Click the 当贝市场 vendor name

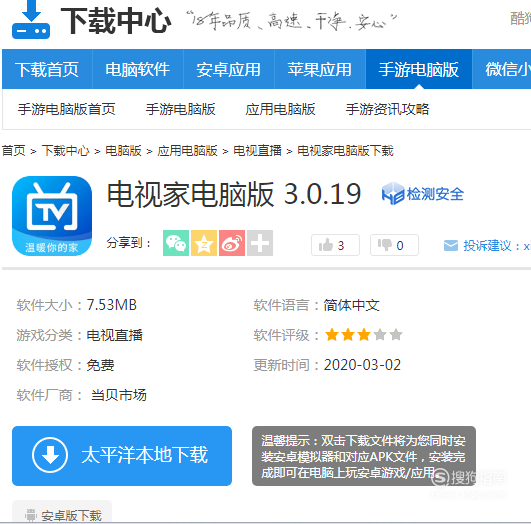coord(119,395)
